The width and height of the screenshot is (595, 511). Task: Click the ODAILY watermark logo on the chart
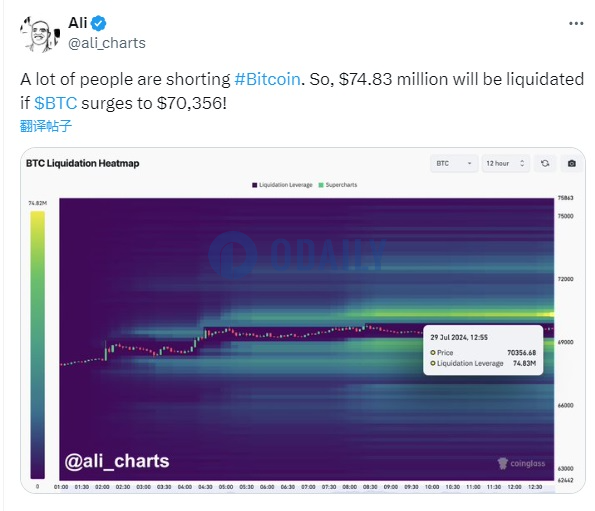pyautogui.click(x=297, y=255)
